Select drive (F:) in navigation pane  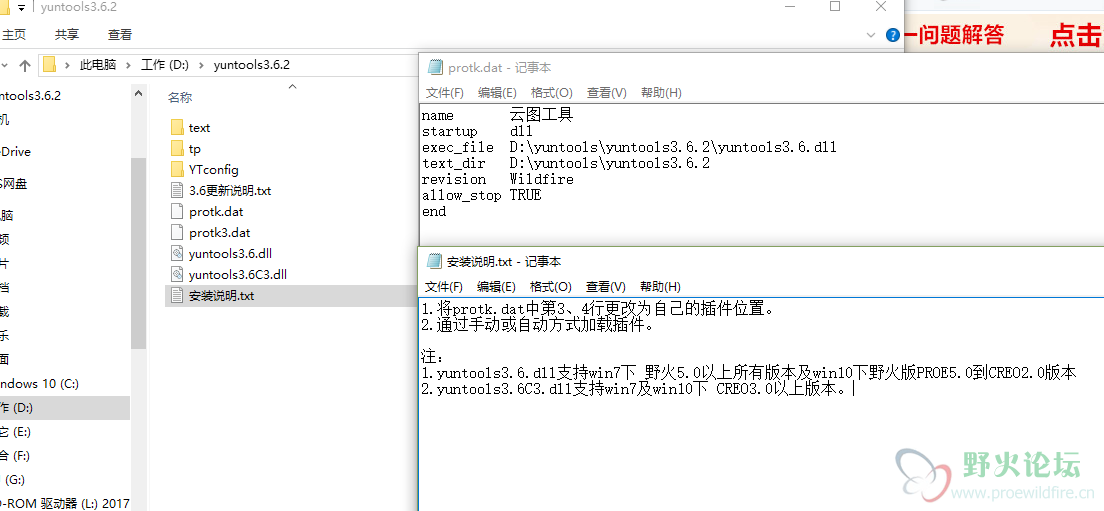click(x=15, y=455)
